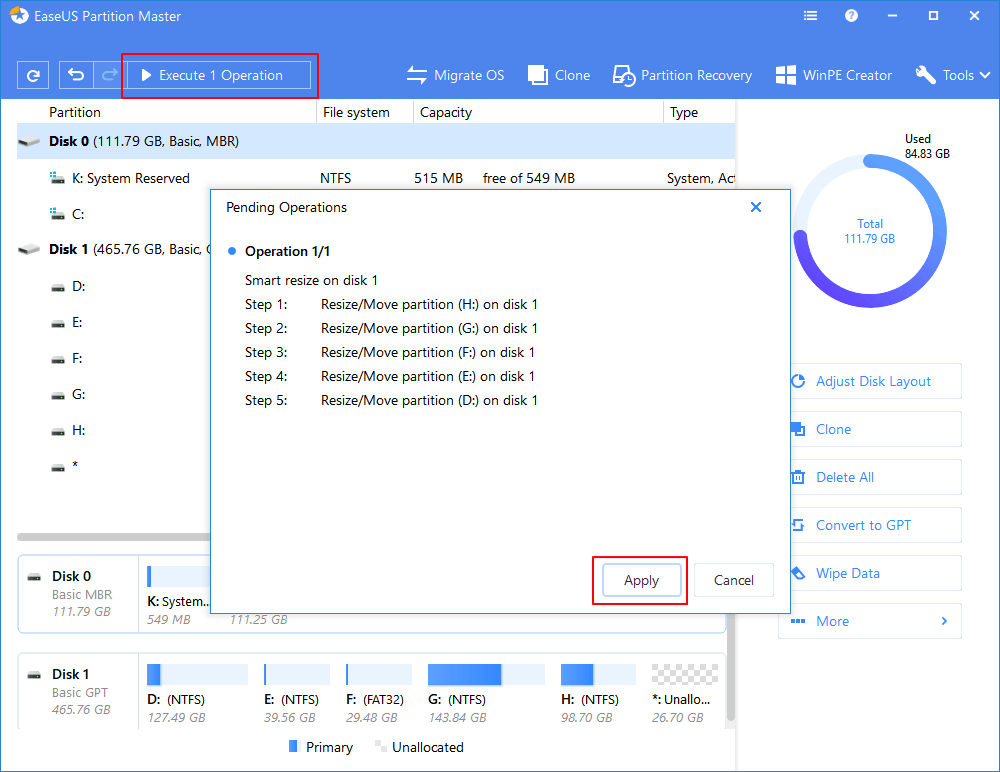Screen dimensions: 1000x772
Task: Apply the pending operations
Action: pos(642,580)
